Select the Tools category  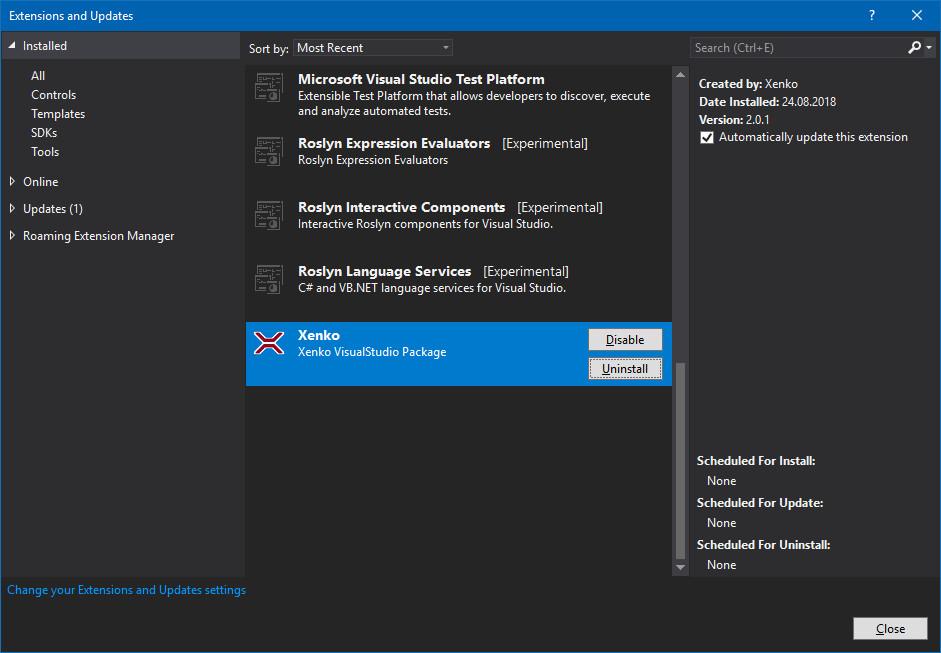(45, 152)
